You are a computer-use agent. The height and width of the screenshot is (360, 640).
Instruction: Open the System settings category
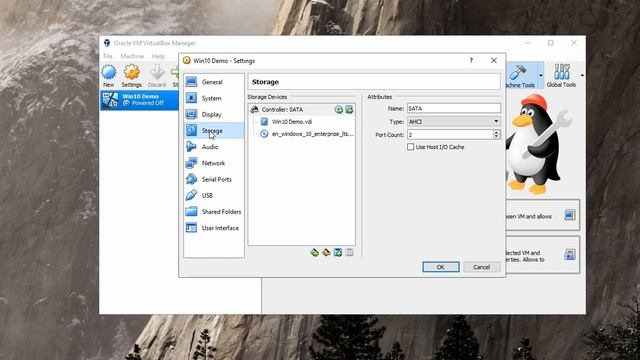pos(214,98)
